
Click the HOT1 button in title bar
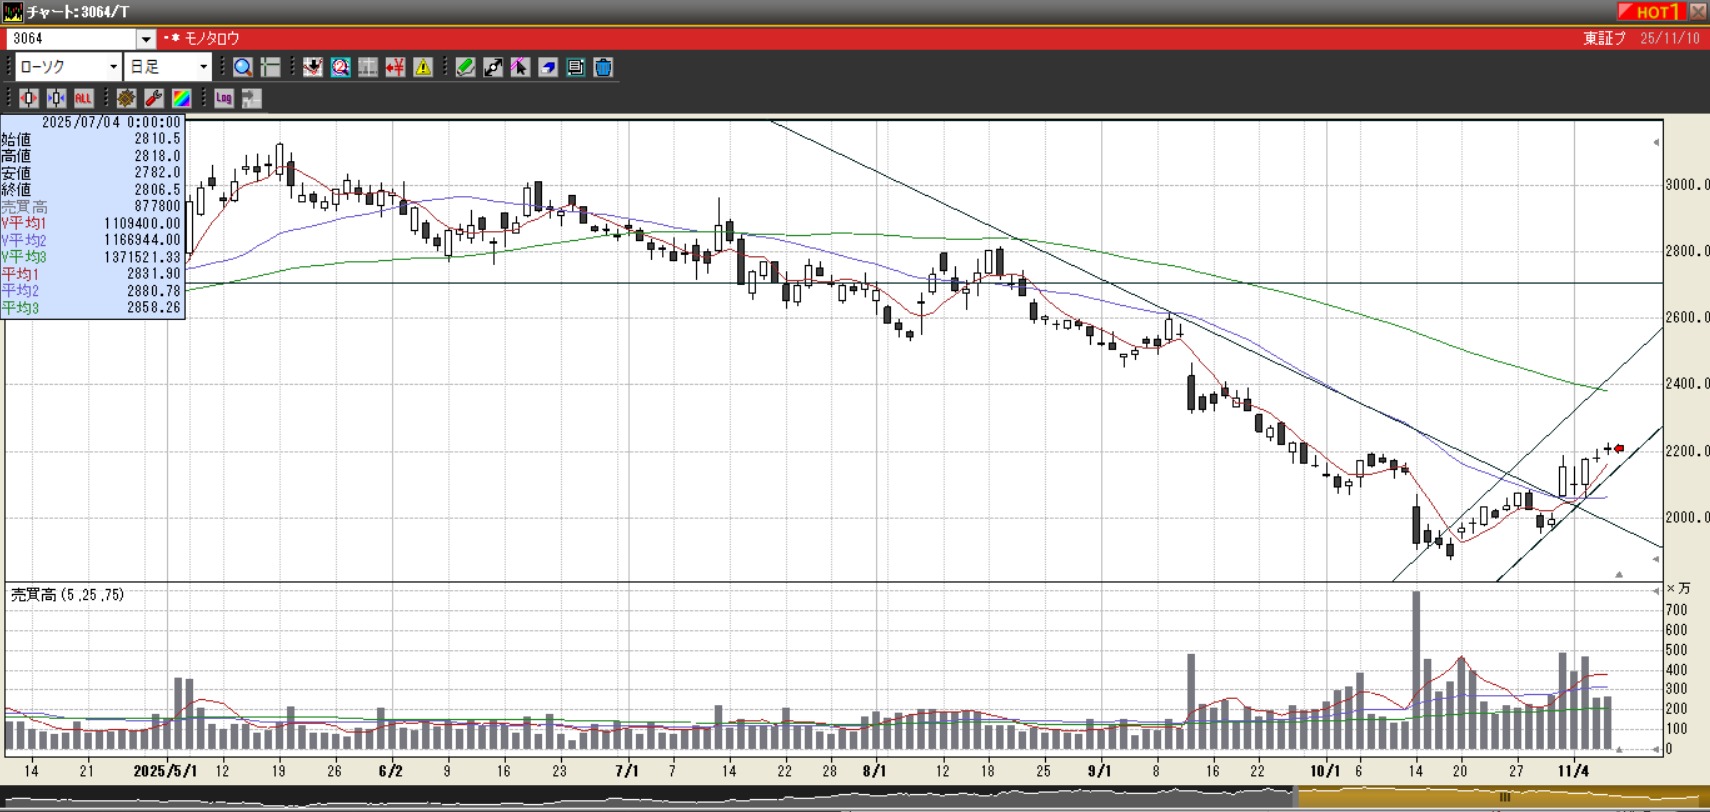(x=1651, y=12)
